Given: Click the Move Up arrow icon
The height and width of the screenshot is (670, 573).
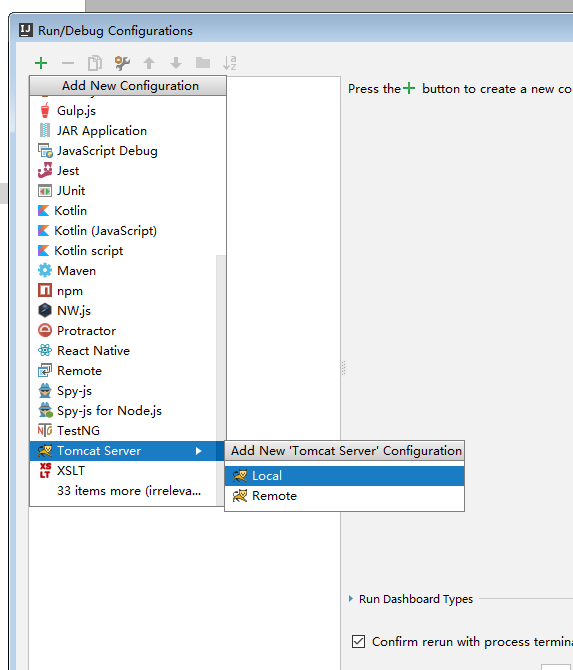Looking at the screenshot, I should click(x=149, y=63).
